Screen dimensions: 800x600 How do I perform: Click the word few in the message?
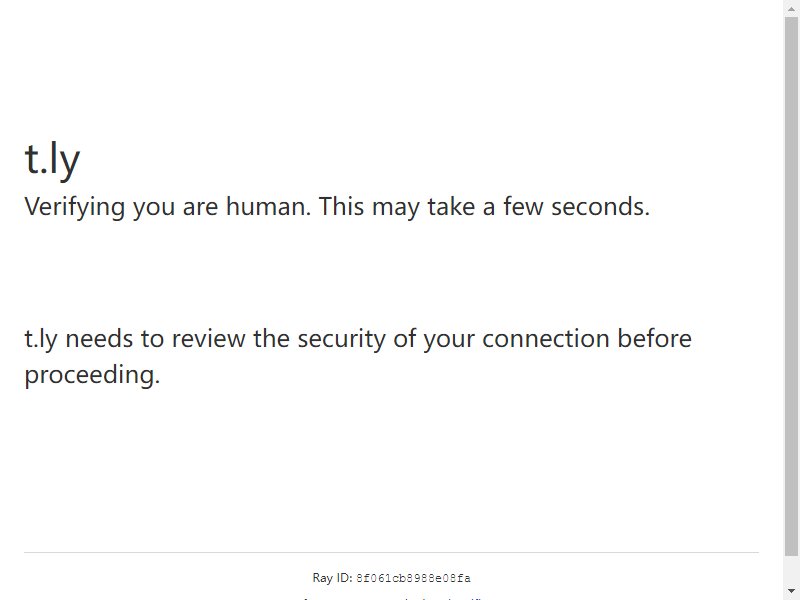523,207
